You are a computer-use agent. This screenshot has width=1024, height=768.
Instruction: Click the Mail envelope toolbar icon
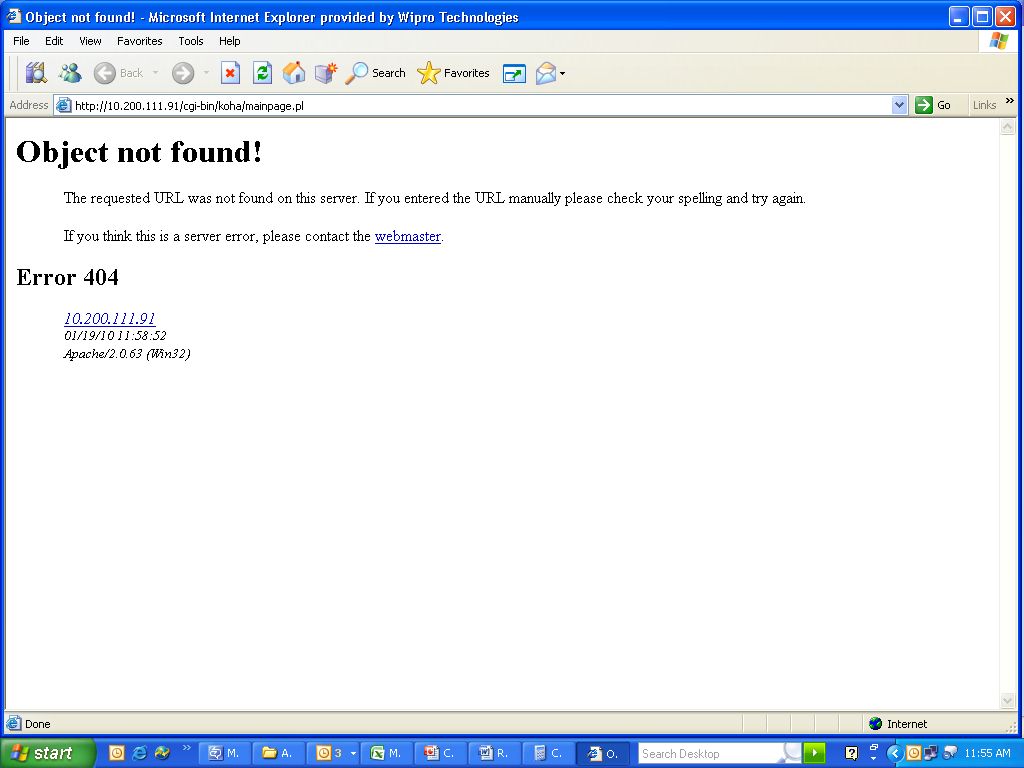tap(545, 73)
